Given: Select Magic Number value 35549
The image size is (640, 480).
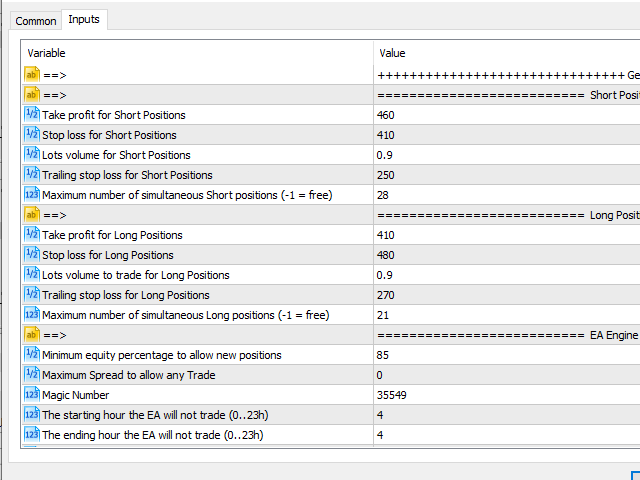Looking at the screenshot, I should (391, 395).
